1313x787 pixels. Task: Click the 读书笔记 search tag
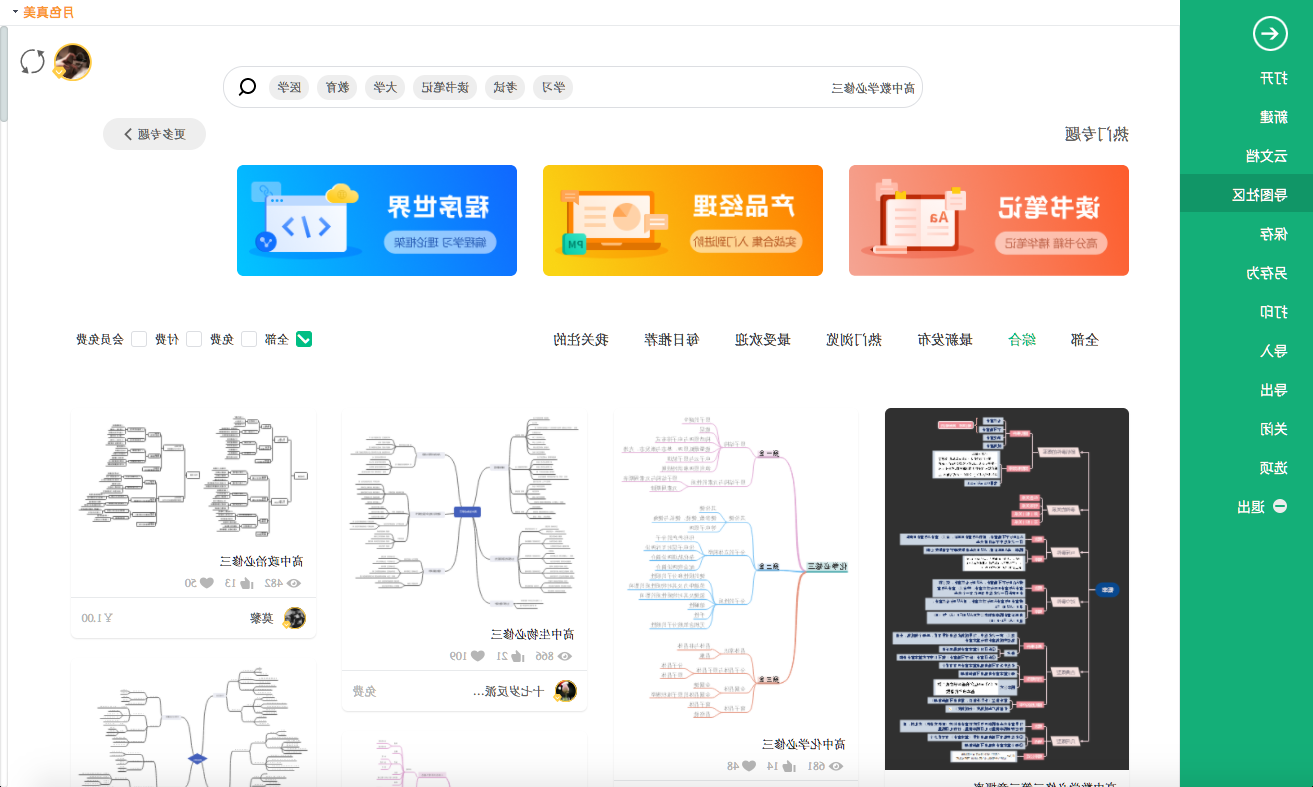[445, 88]
